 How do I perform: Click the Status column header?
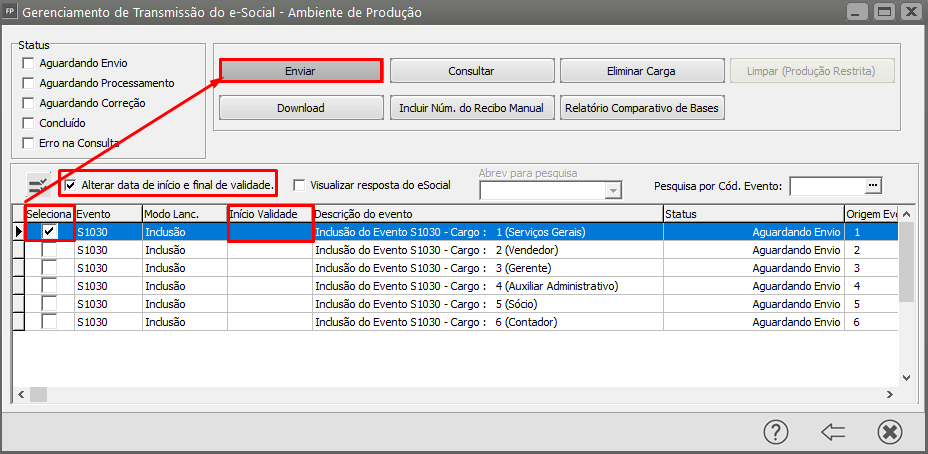(753, 214)
